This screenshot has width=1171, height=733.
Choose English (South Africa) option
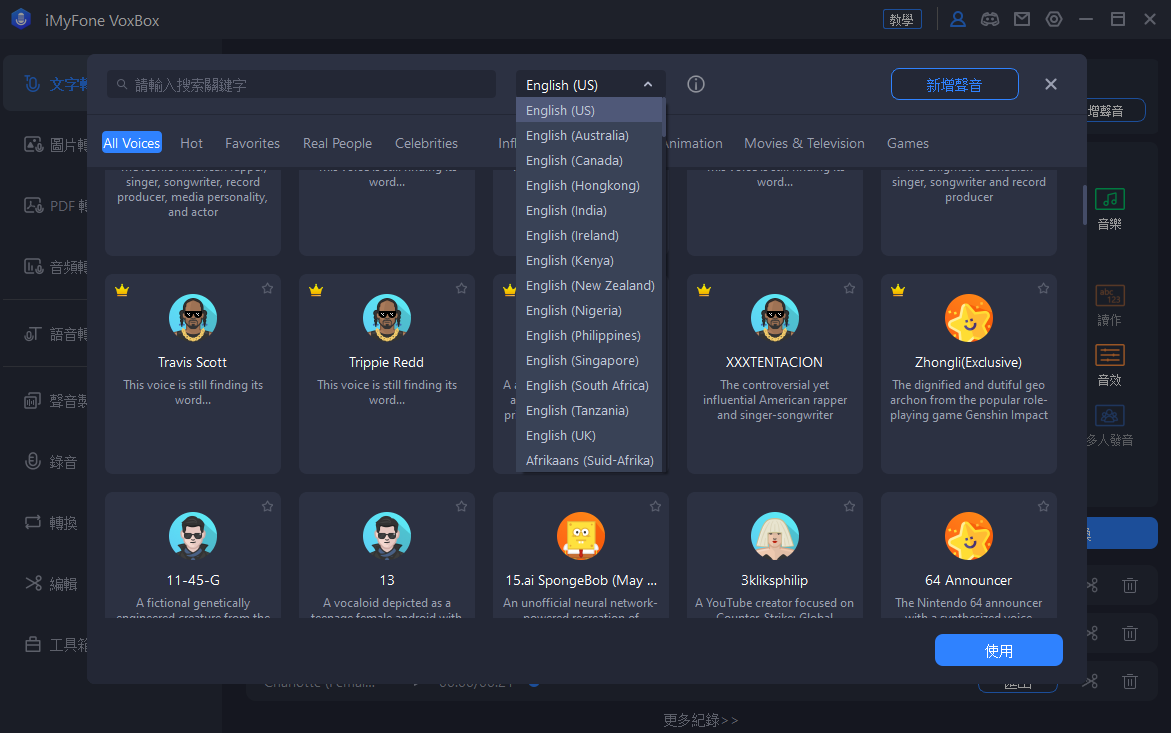tap(588, 385)
